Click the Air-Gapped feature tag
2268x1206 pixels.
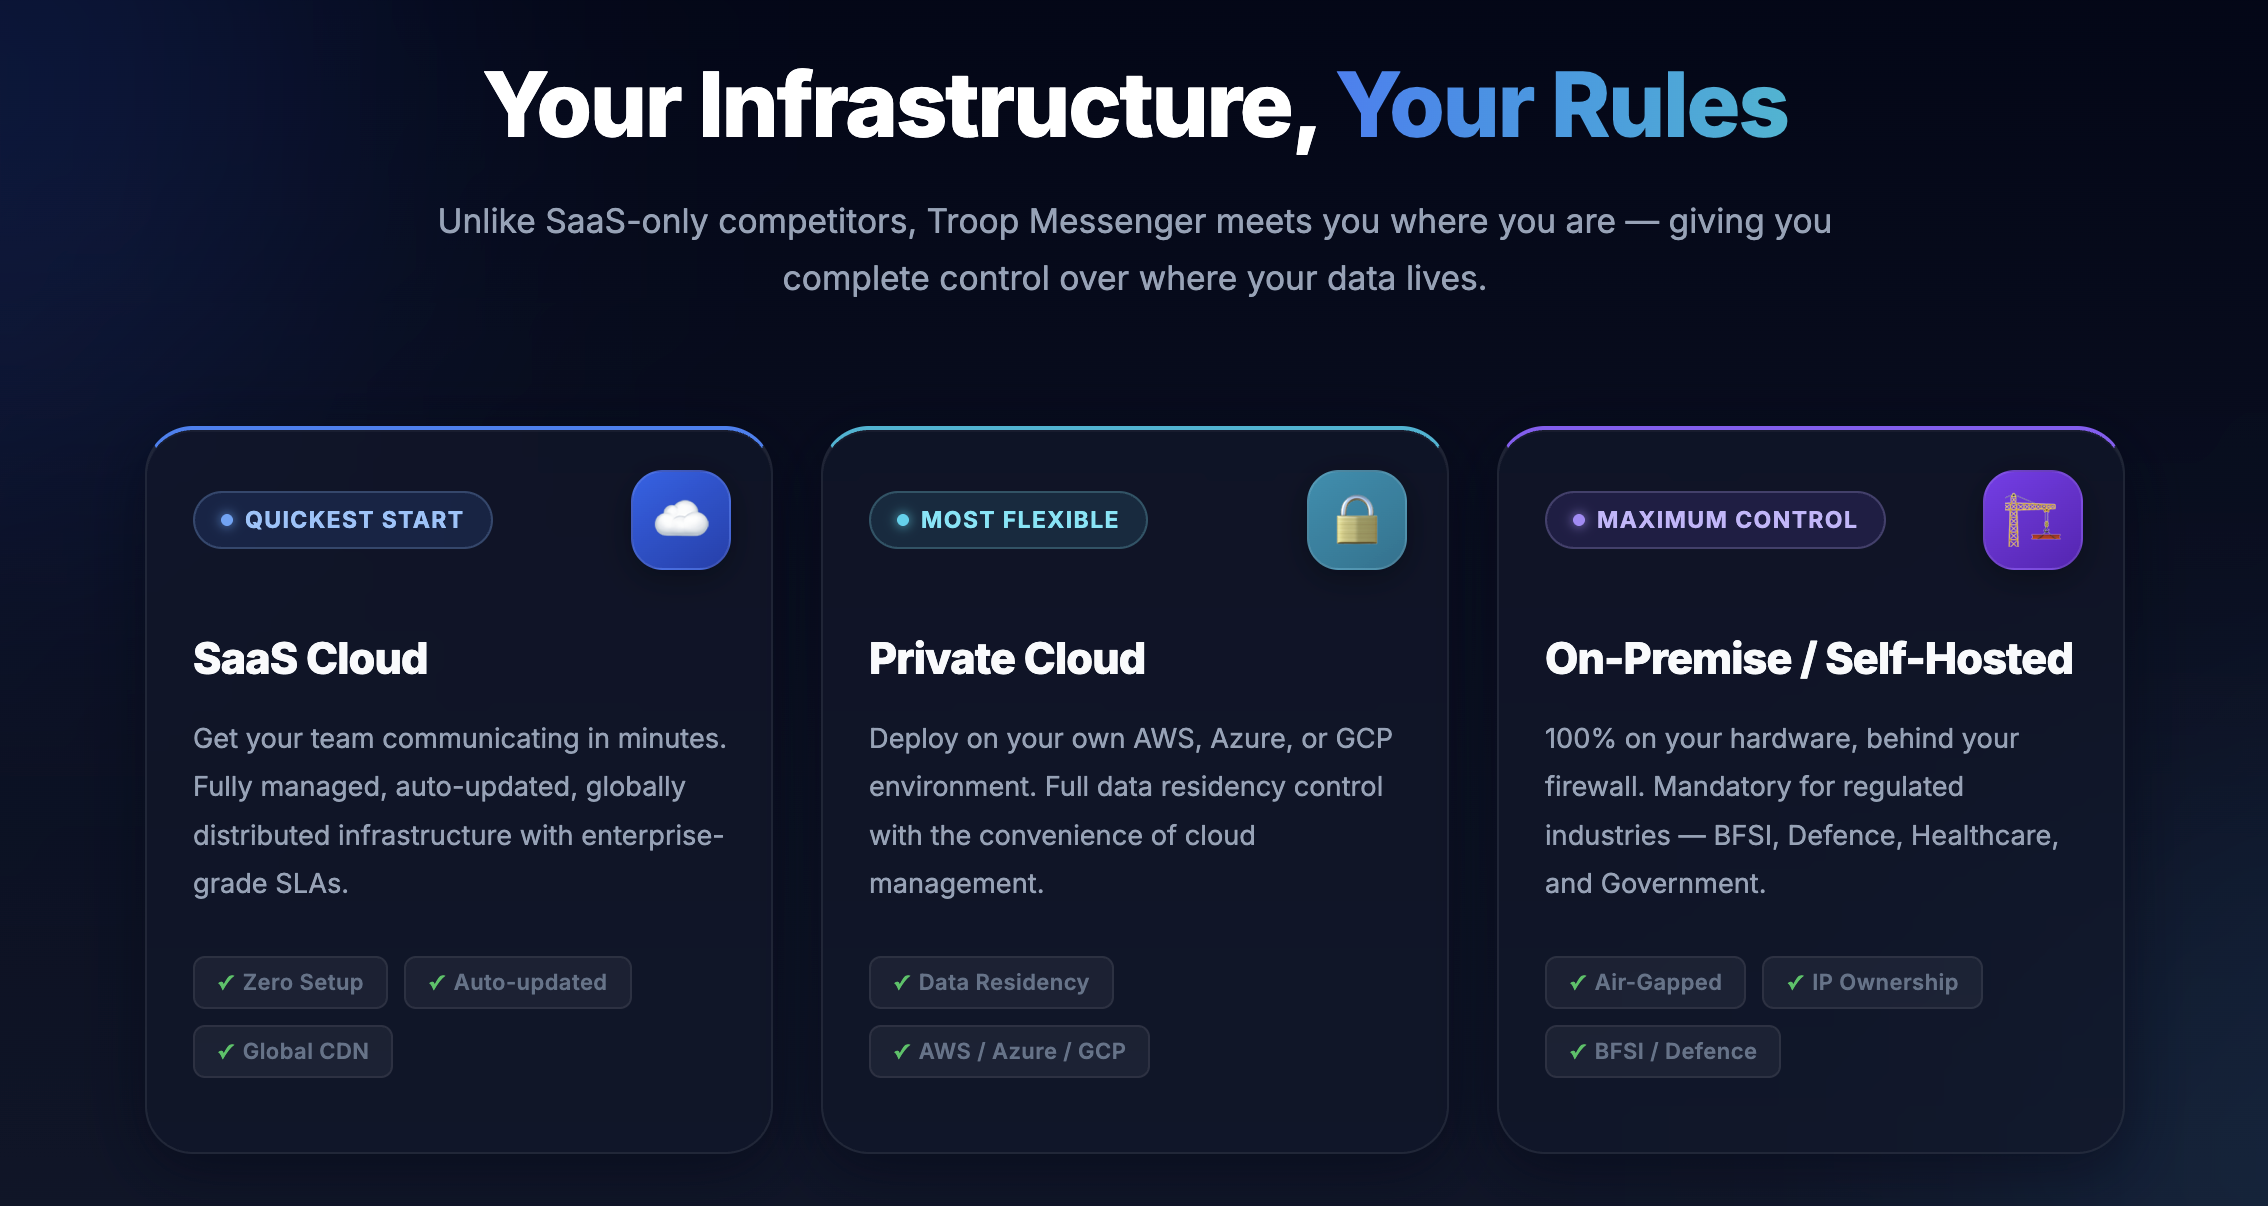[1645, 982]
